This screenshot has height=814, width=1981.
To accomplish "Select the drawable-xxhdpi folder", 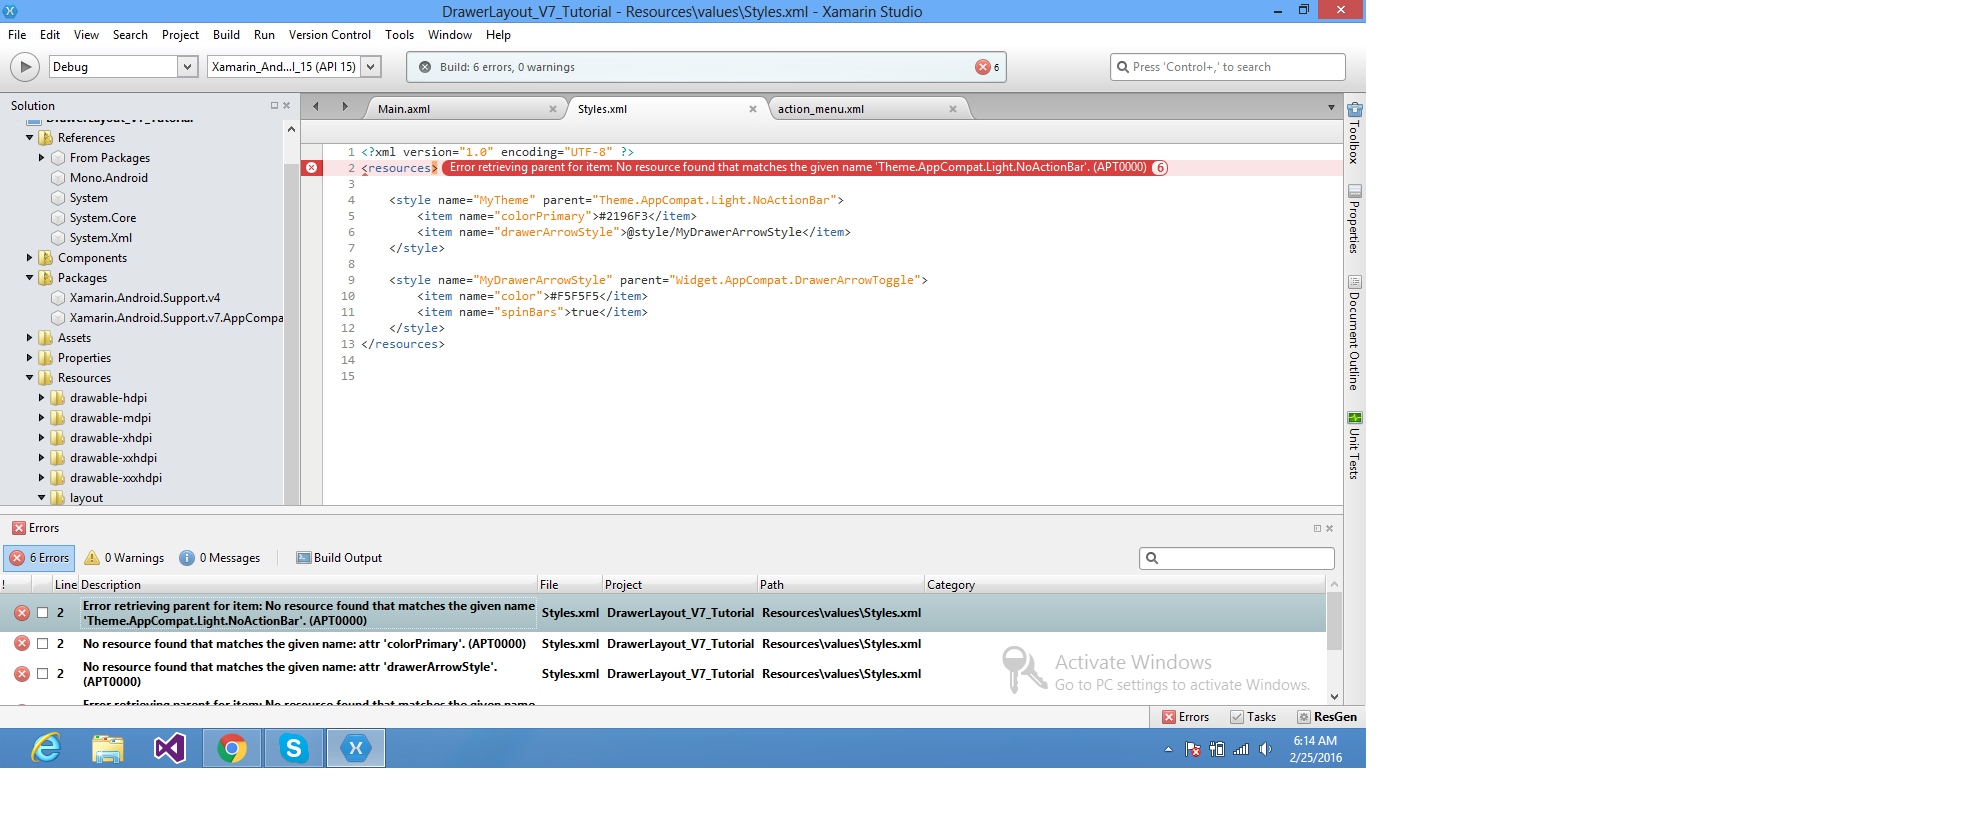I will point(113,458).
